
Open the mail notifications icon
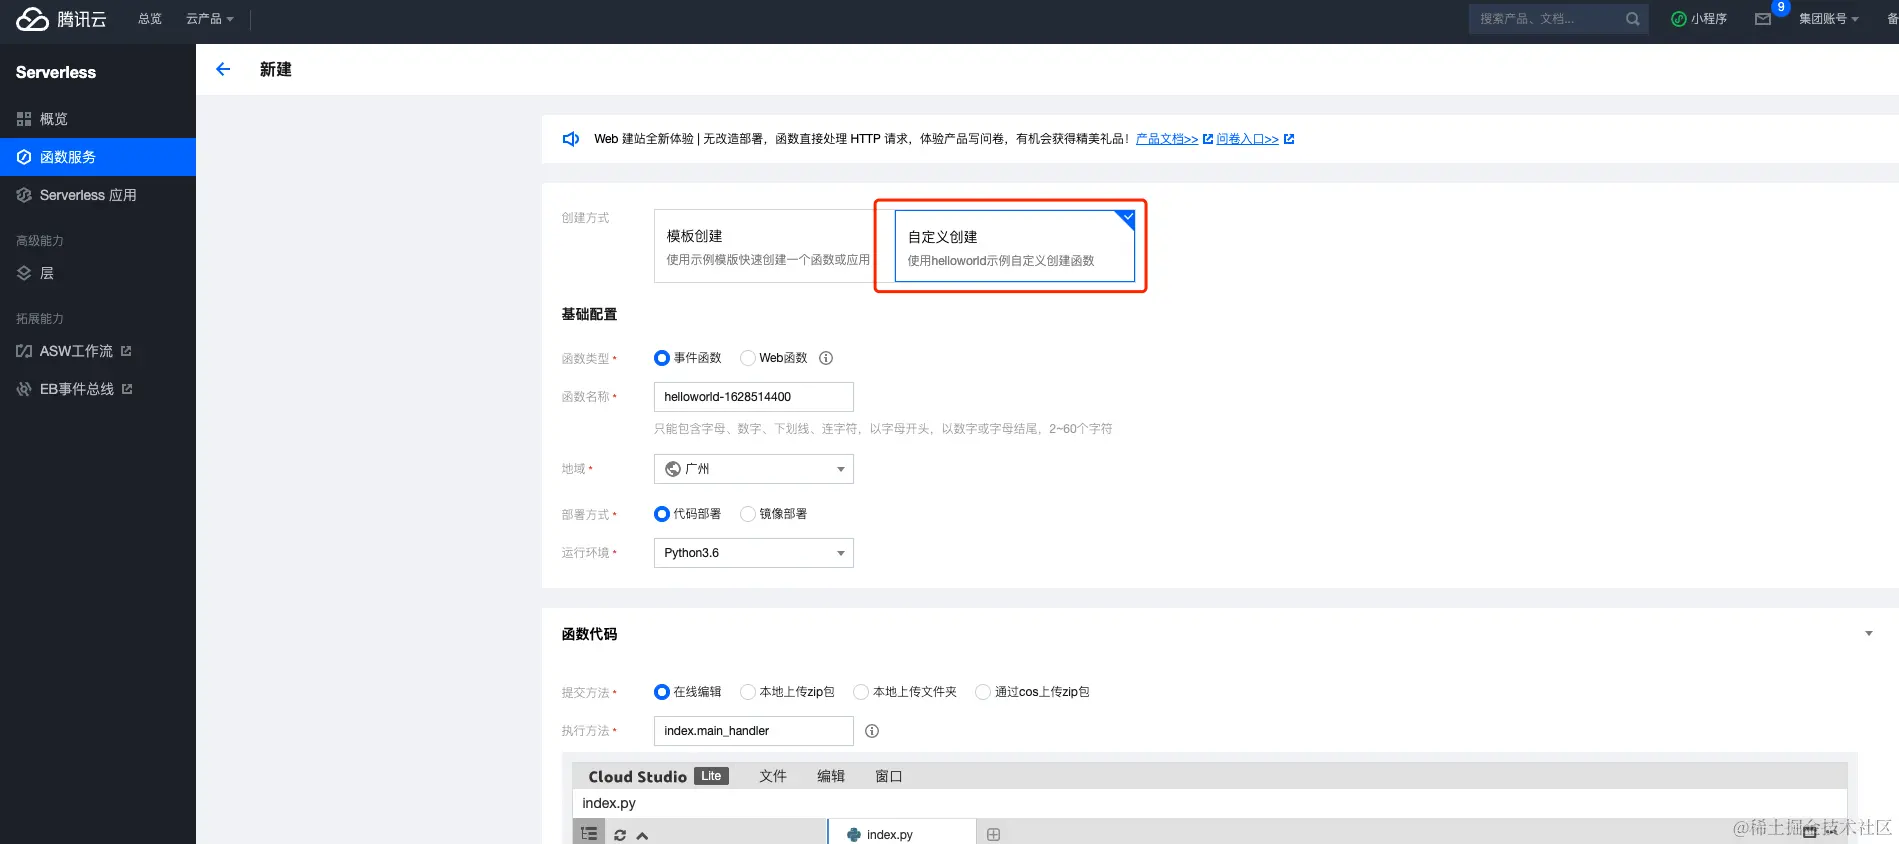[x=1763, y=19]
